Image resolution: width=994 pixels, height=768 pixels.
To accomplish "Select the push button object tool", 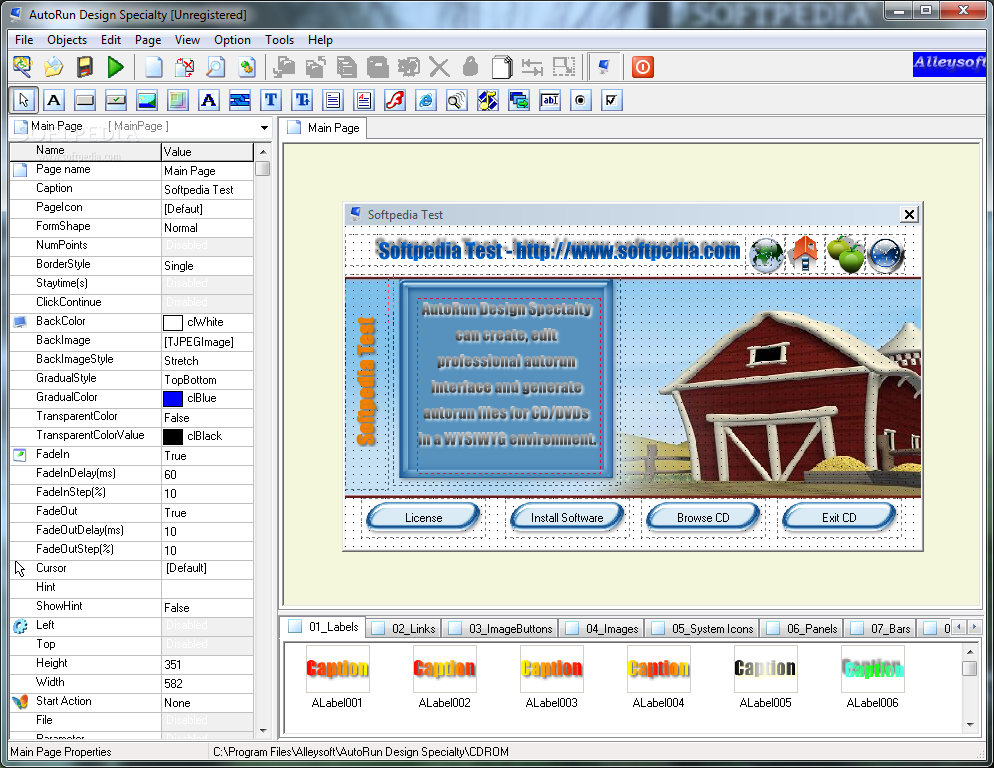I will [85, 100].
